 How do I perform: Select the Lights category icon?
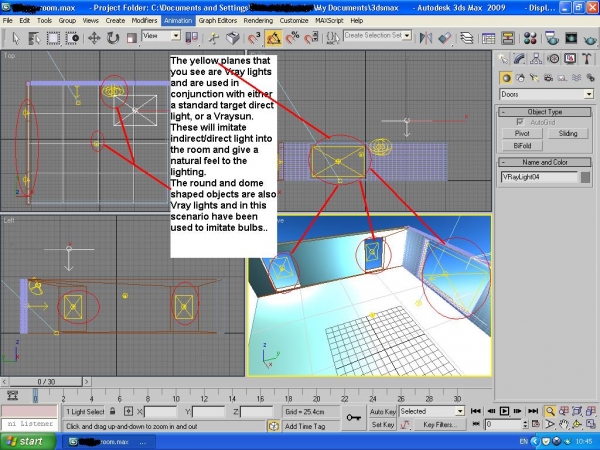tap(534, 78)
